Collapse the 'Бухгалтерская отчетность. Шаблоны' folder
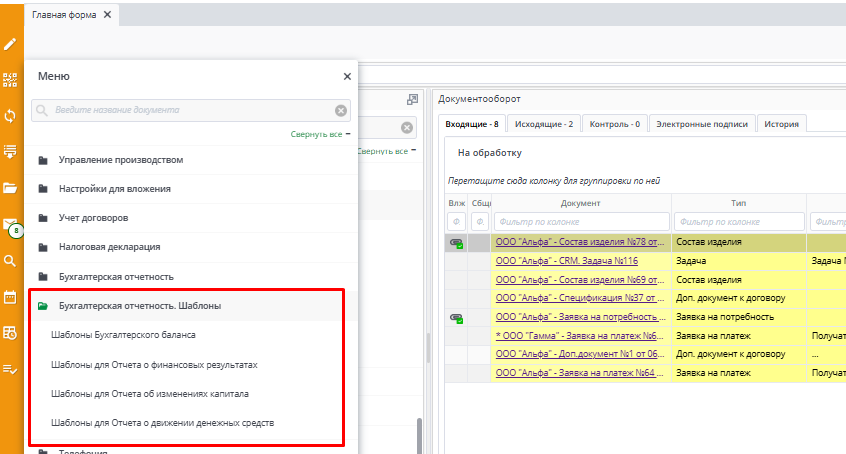Viewport: 846px width, 454px height. pos(139,305)
